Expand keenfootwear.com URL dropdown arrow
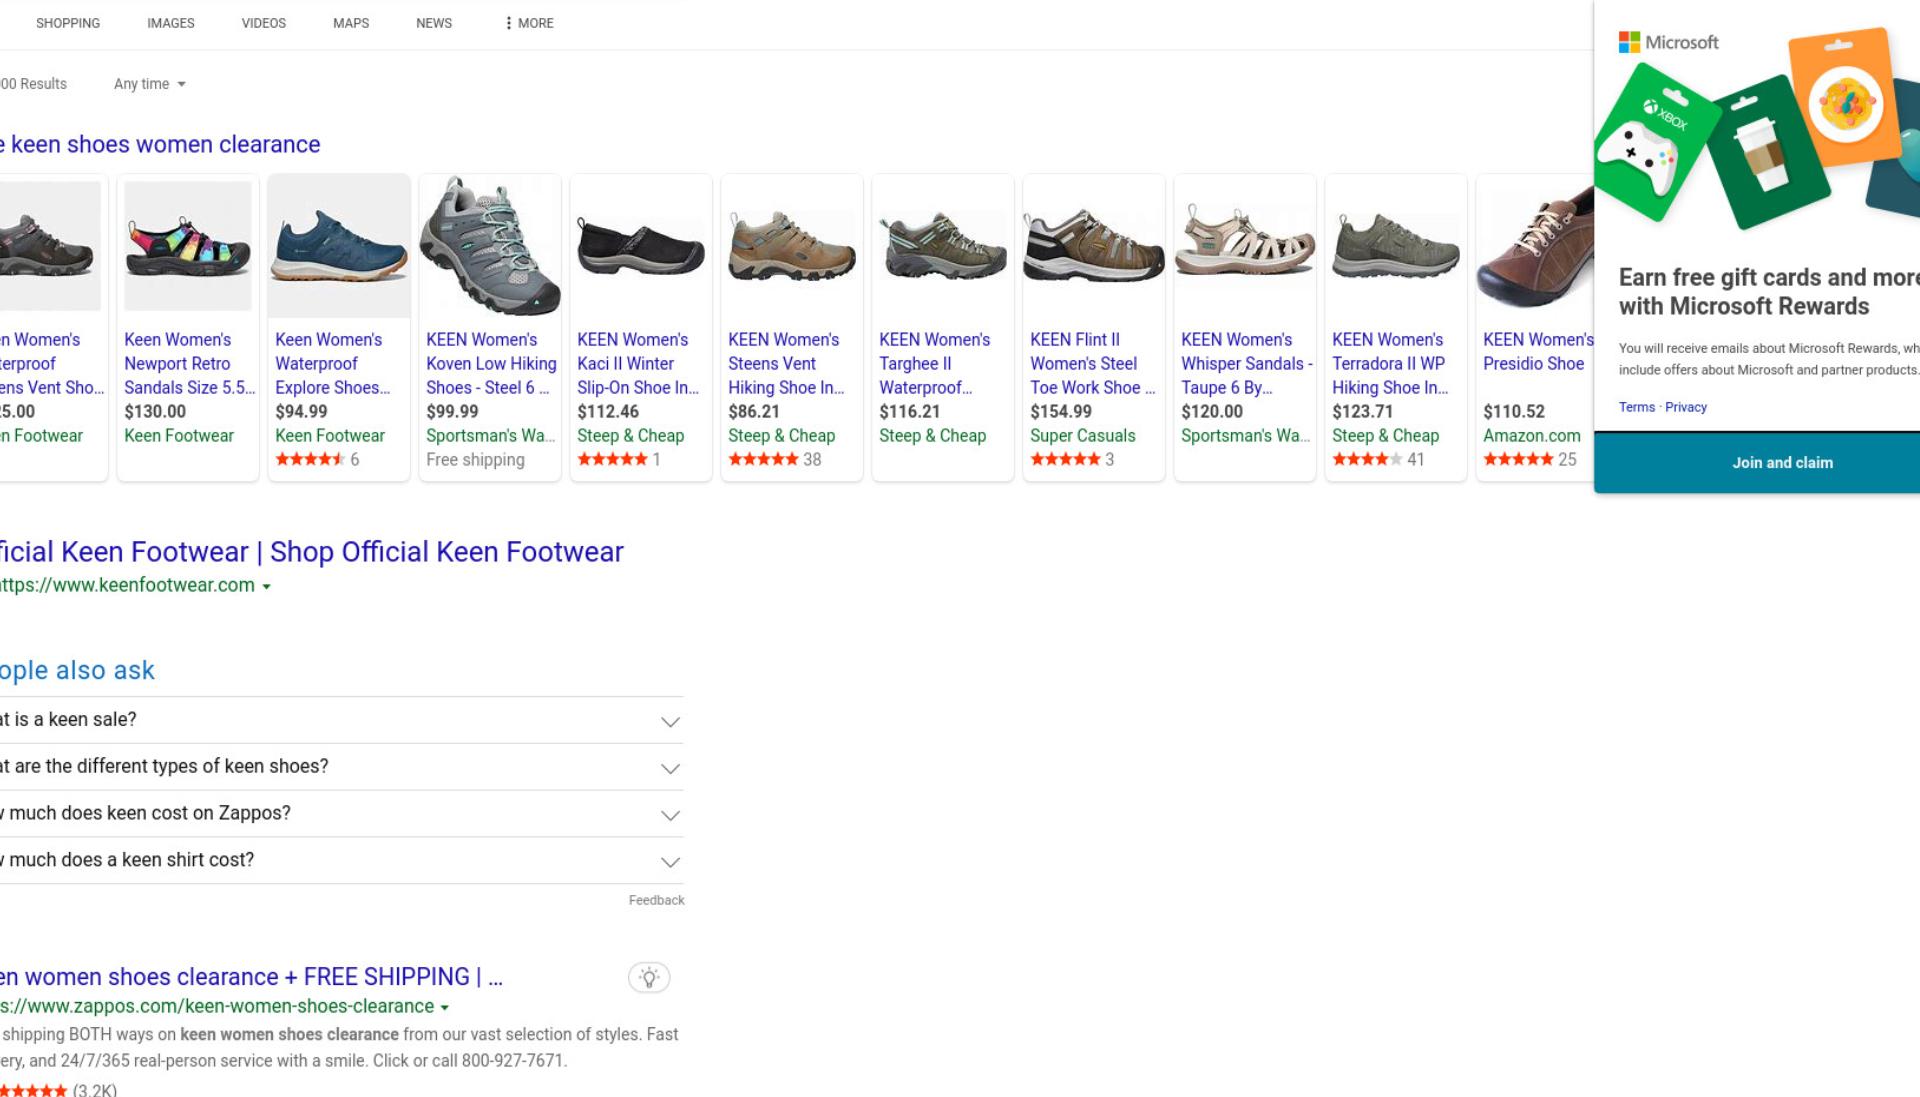 coord(267,587)
